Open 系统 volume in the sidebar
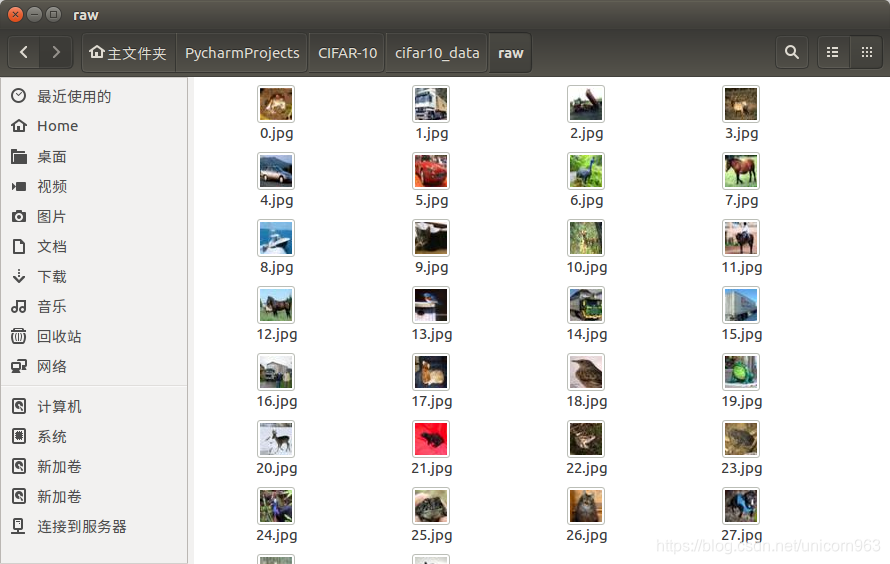 [94, 436]
